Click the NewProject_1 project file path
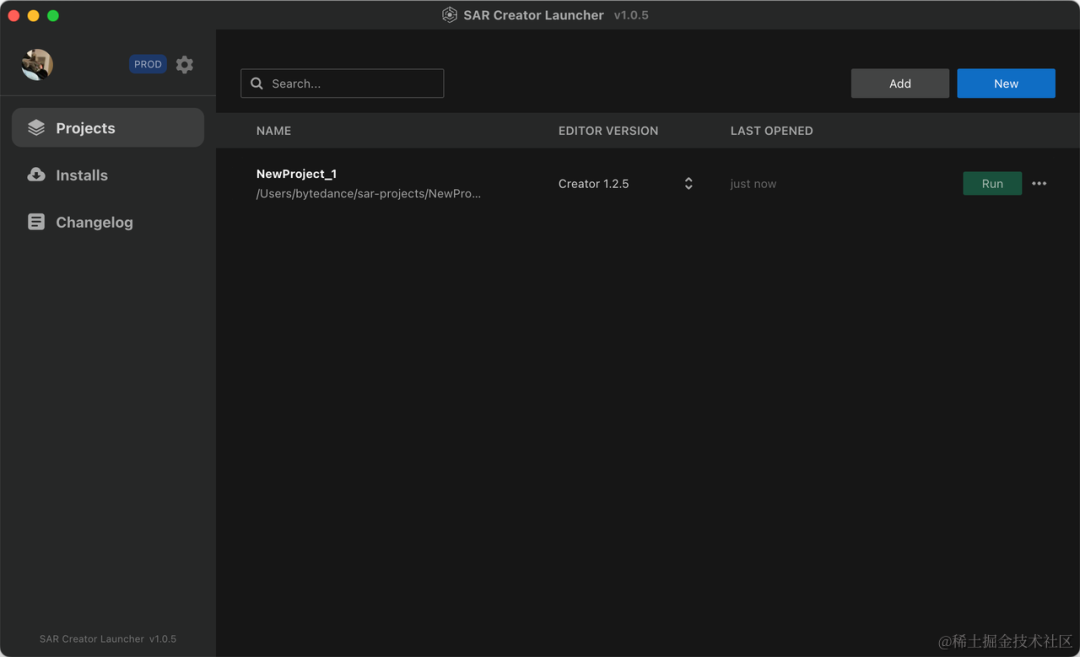Image resolution: width=1080 pixels, height=657 pixels. tap(368, 194)
